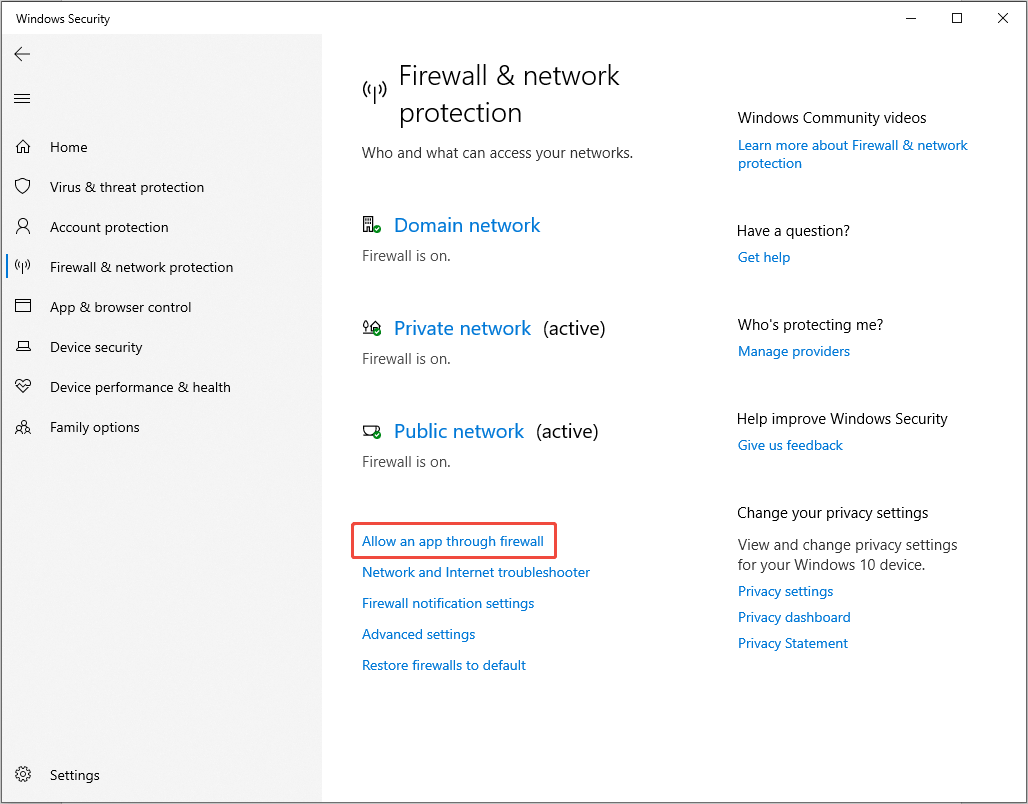Click the Private network icon with green checkmark

370,327
